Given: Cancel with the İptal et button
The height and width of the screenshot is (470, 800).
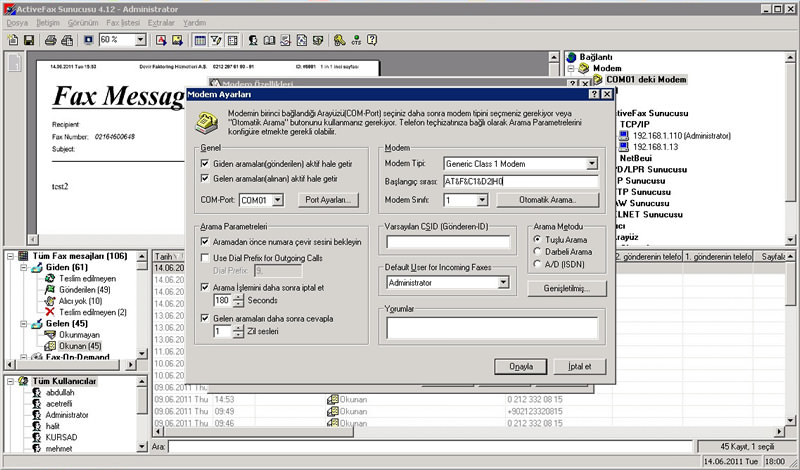Looking at the screenshot, I should [x=580, y=366].
